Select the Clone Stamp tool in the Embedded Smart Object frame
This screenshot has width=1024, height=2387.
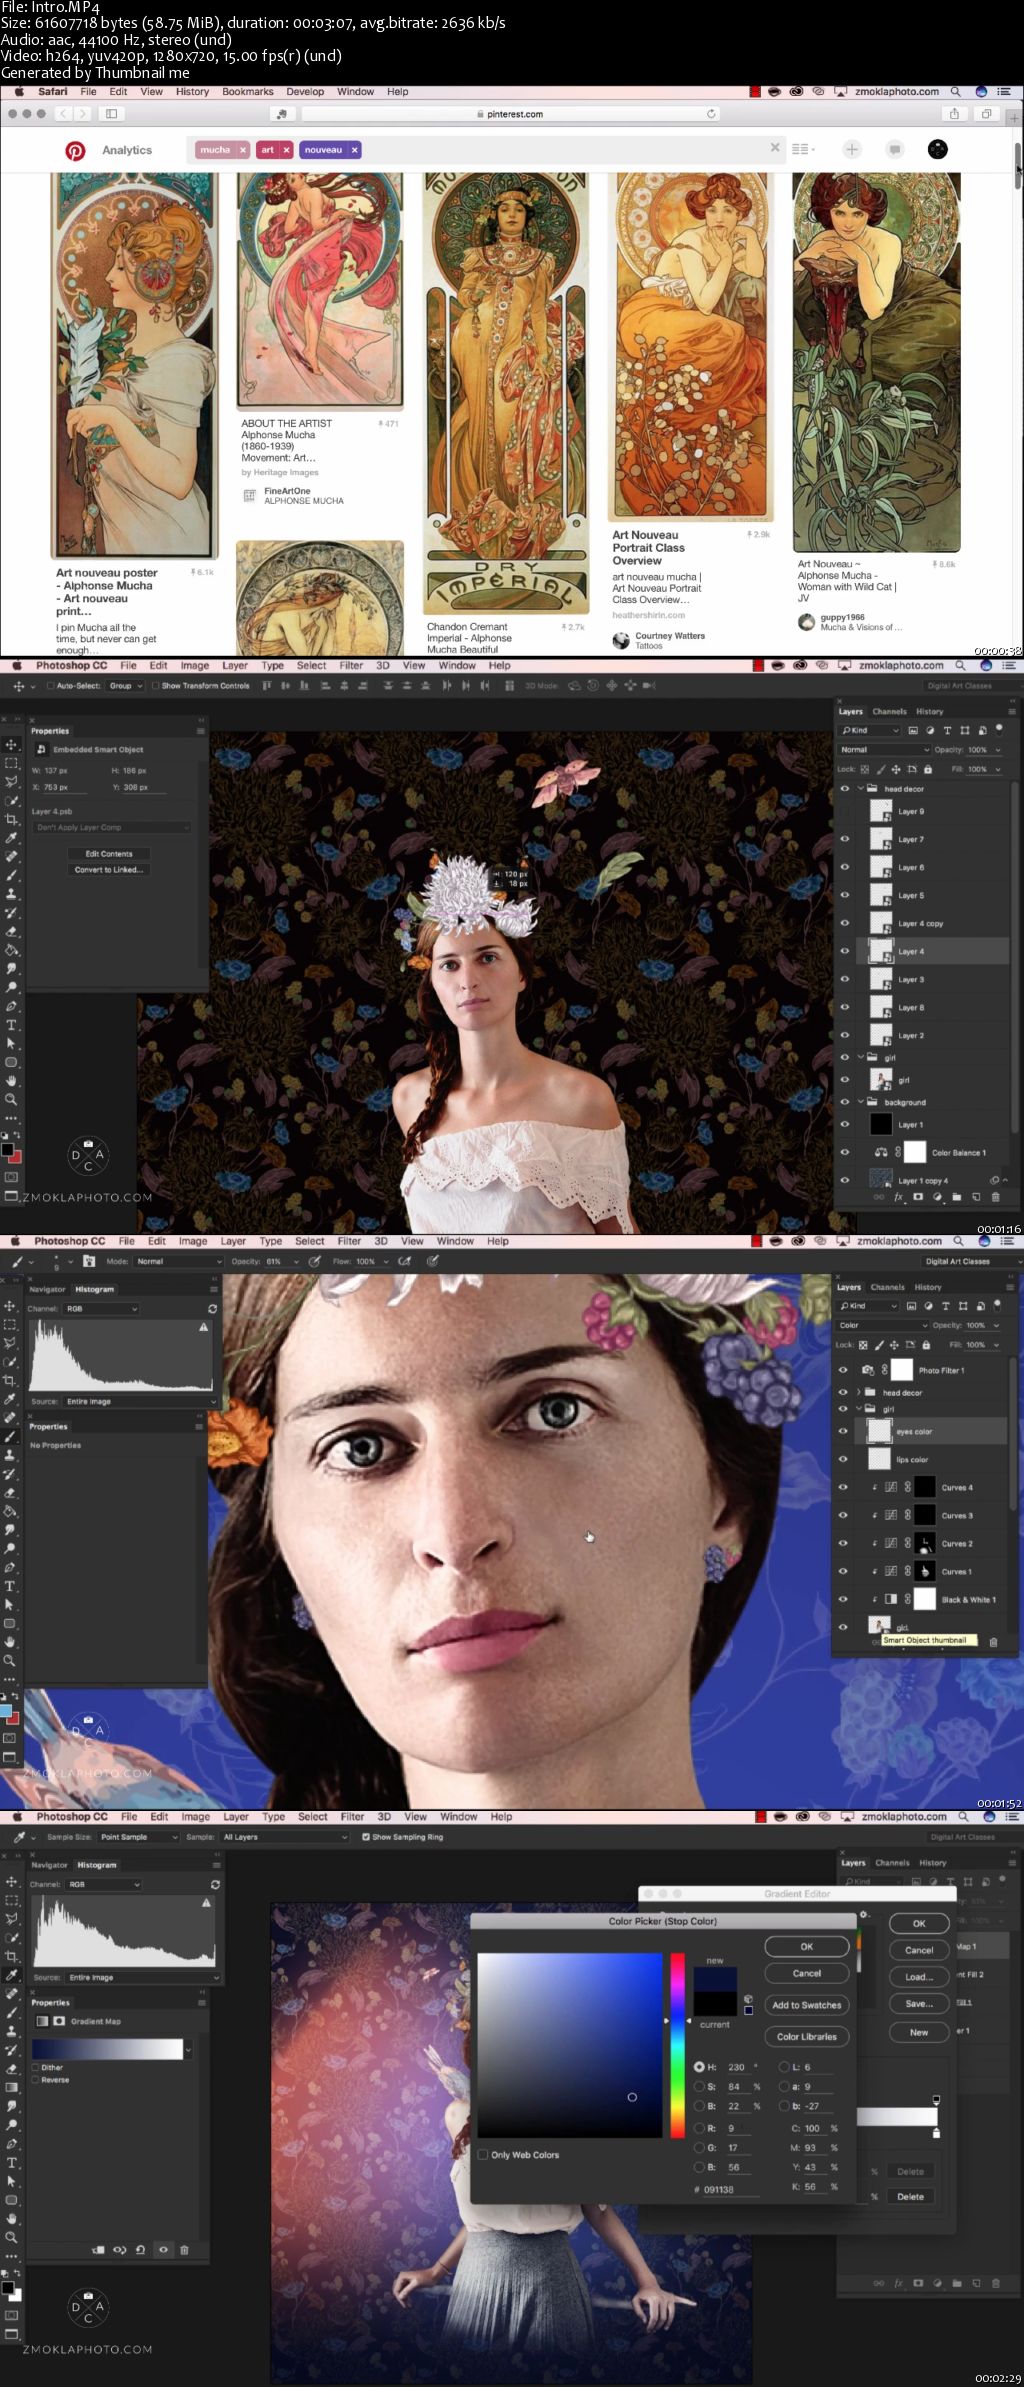[x=11, y=894]
